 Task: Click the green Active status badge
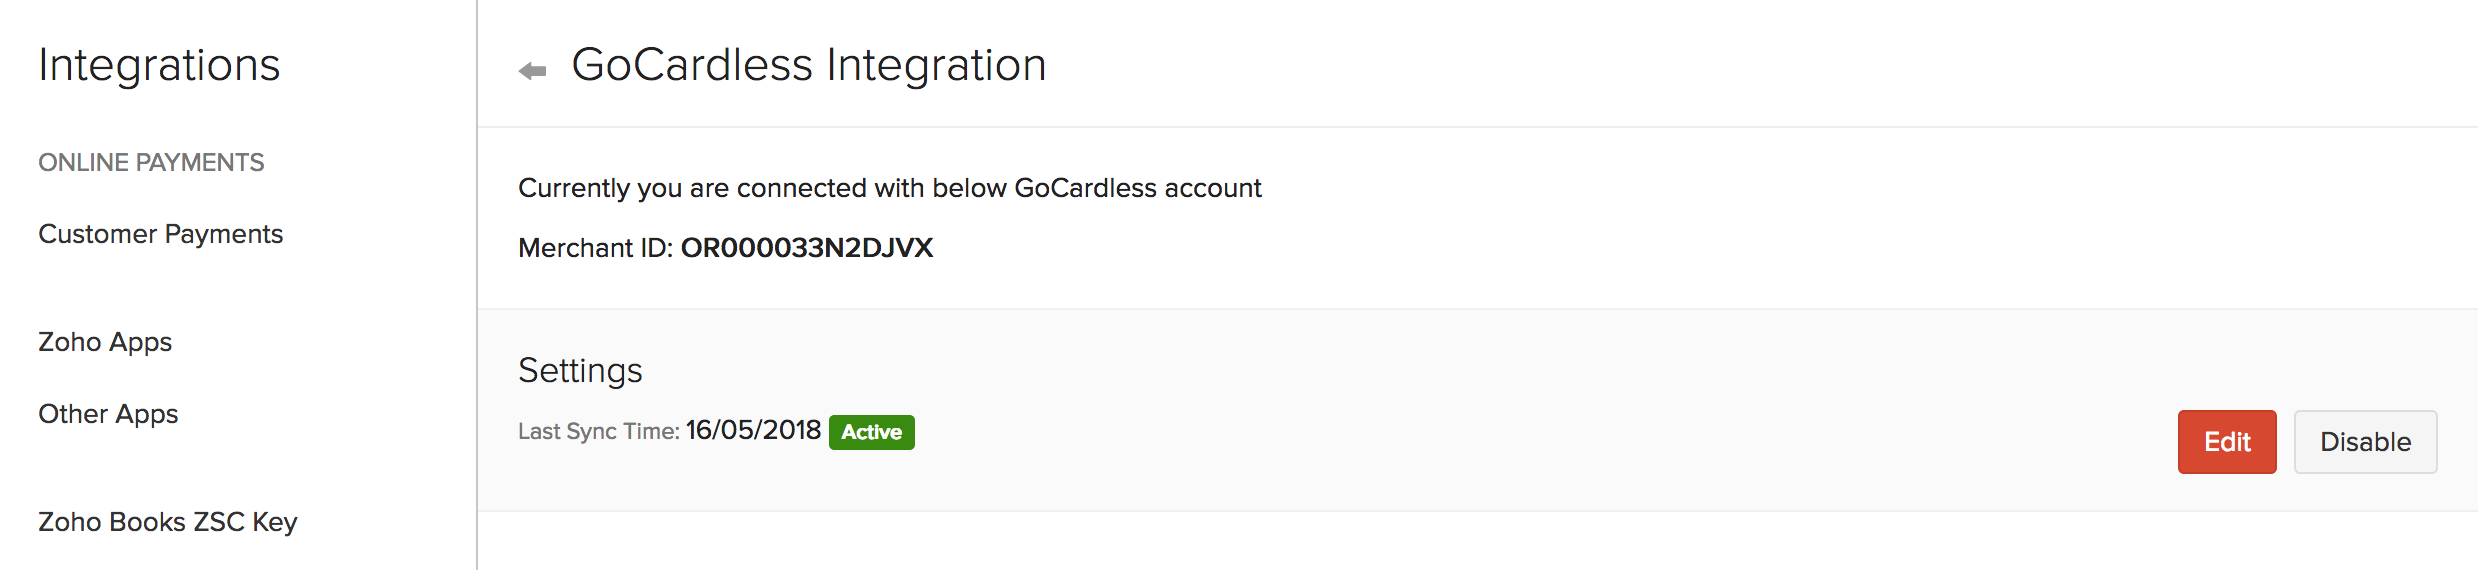click(x=871, y=432)
